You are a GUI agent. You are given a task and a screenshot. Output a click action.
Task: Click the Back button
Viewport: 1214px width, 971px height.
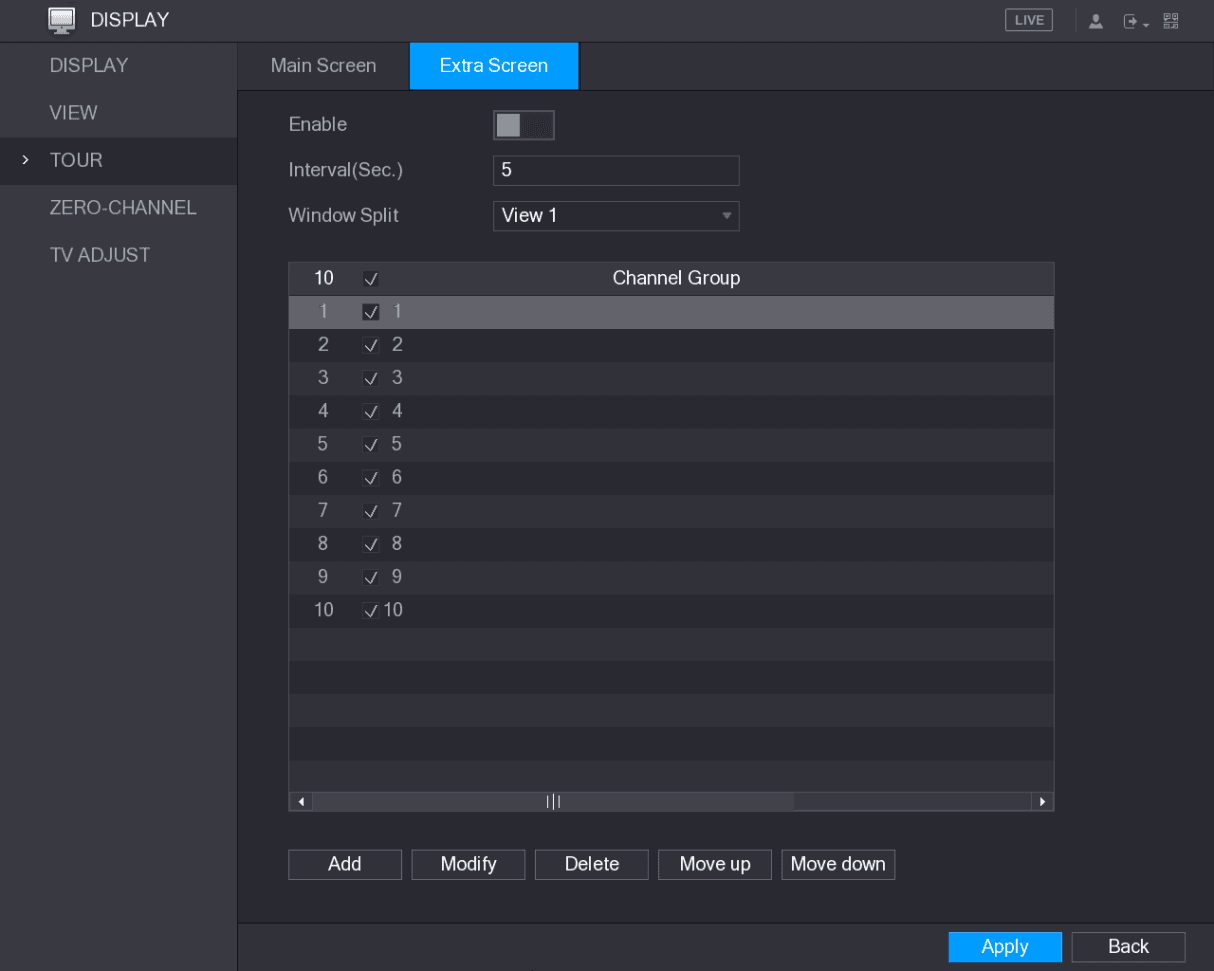click(x=1128, y=946)
